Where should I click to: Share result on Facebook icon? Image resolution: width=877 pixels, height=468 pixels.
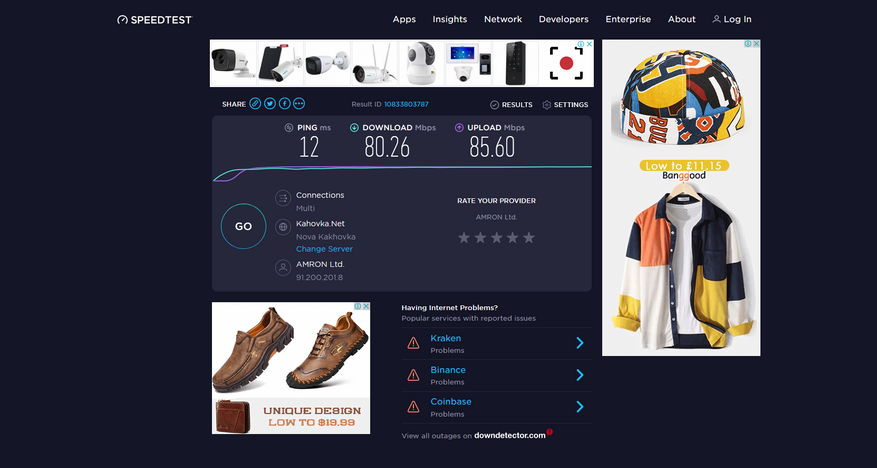pyautogui.click(x=284, y=104)
